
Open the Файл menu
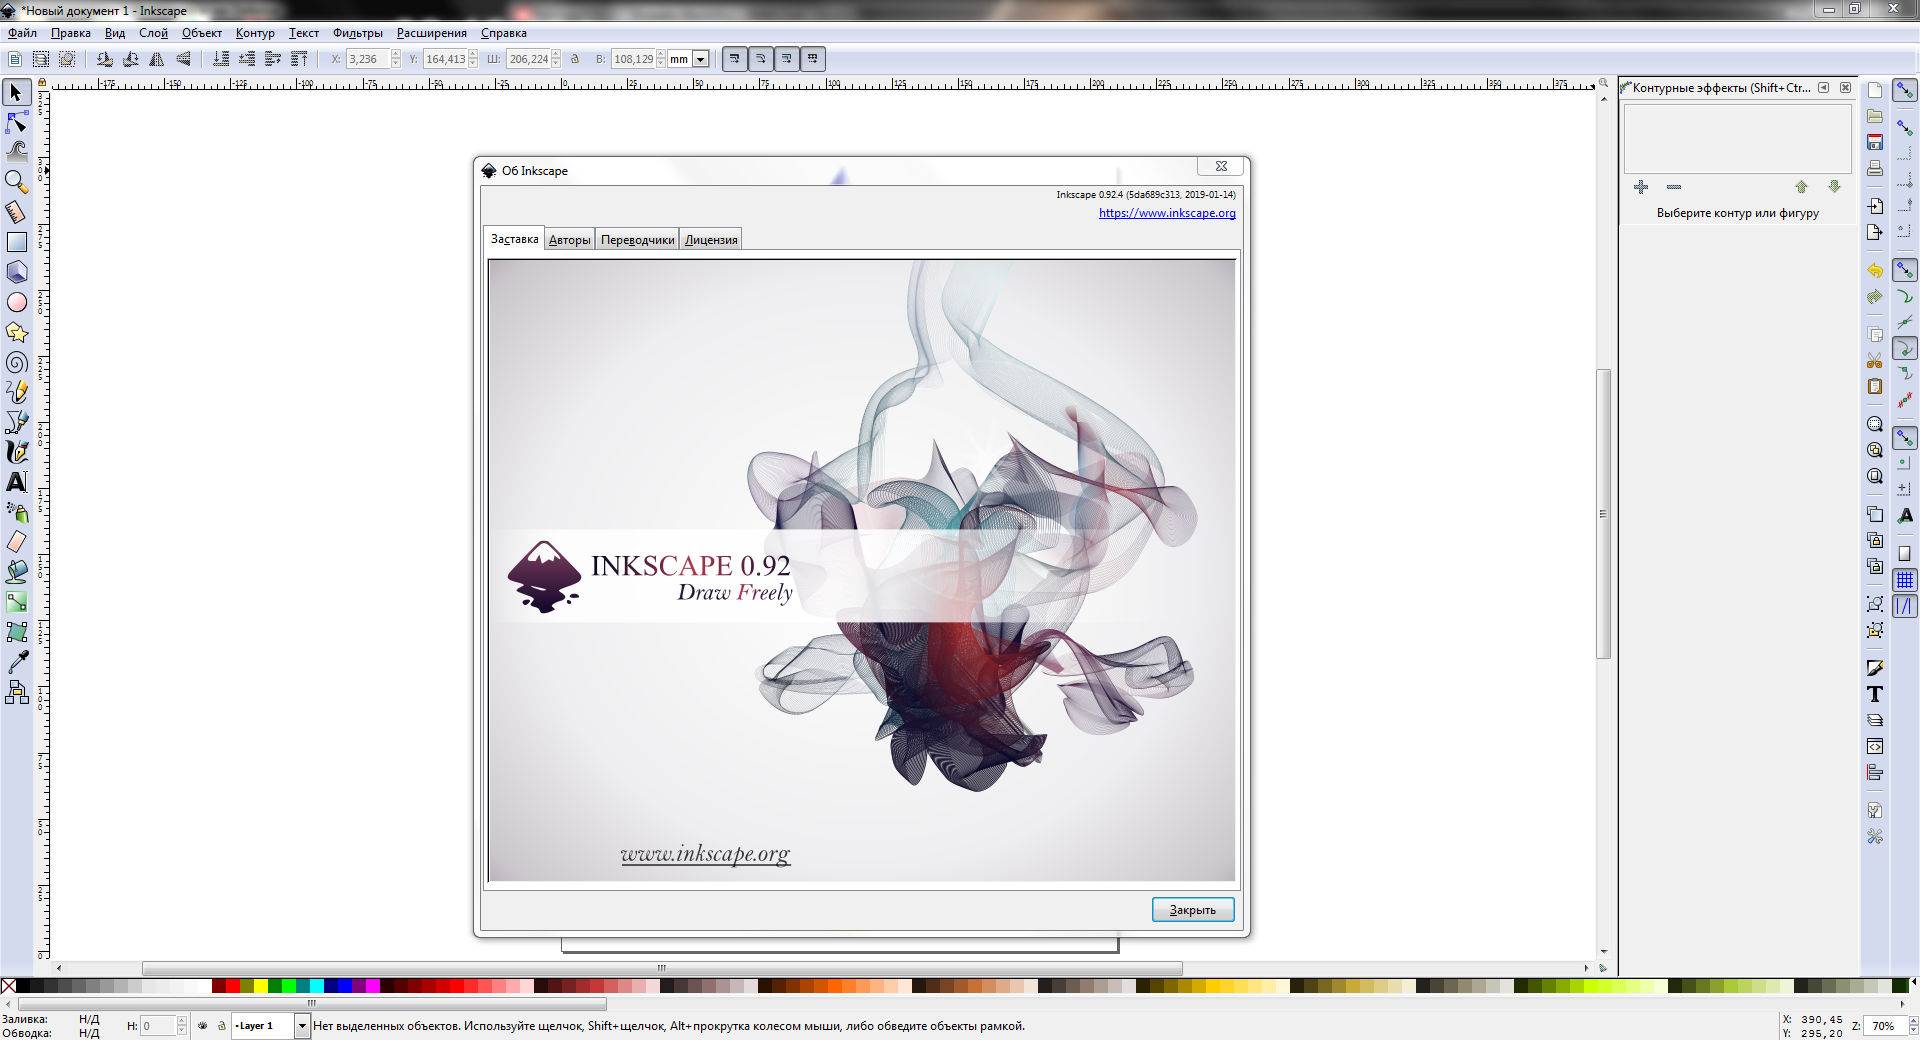[x=22, y=33]
